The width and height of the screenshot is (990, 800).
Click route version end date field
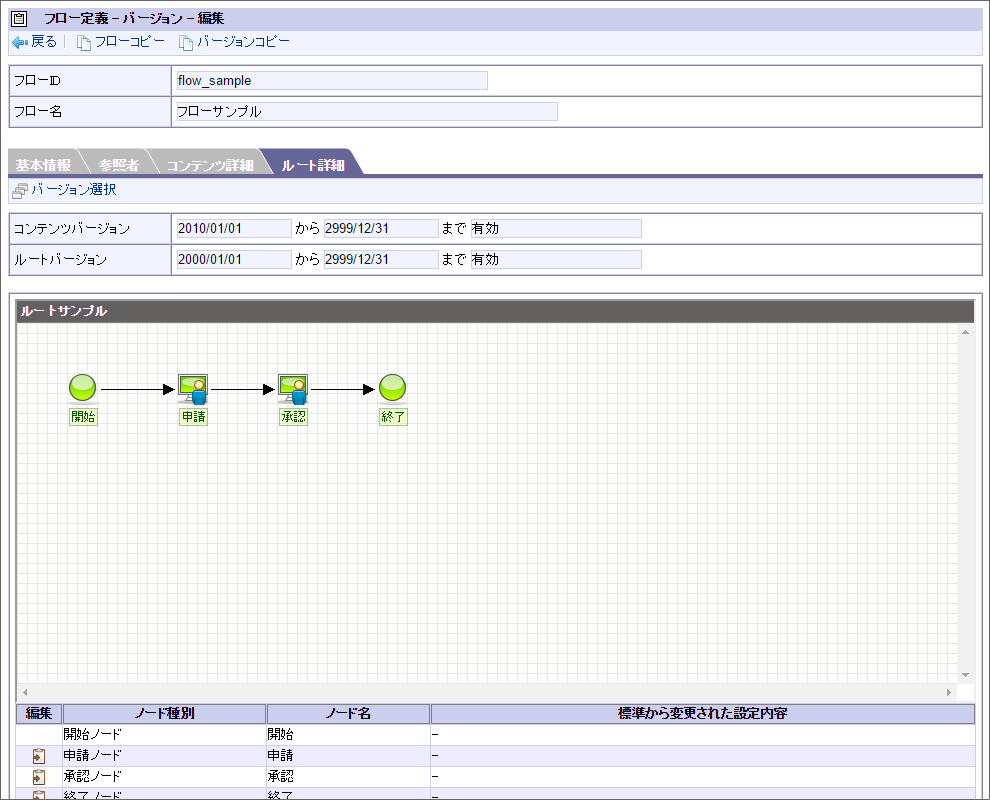coord(381,260)
